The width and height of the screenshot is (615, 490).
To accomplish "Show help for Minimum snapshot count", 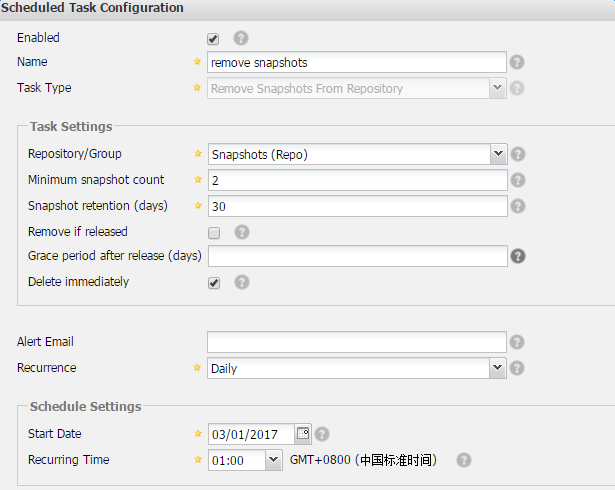I will [518, 180].
